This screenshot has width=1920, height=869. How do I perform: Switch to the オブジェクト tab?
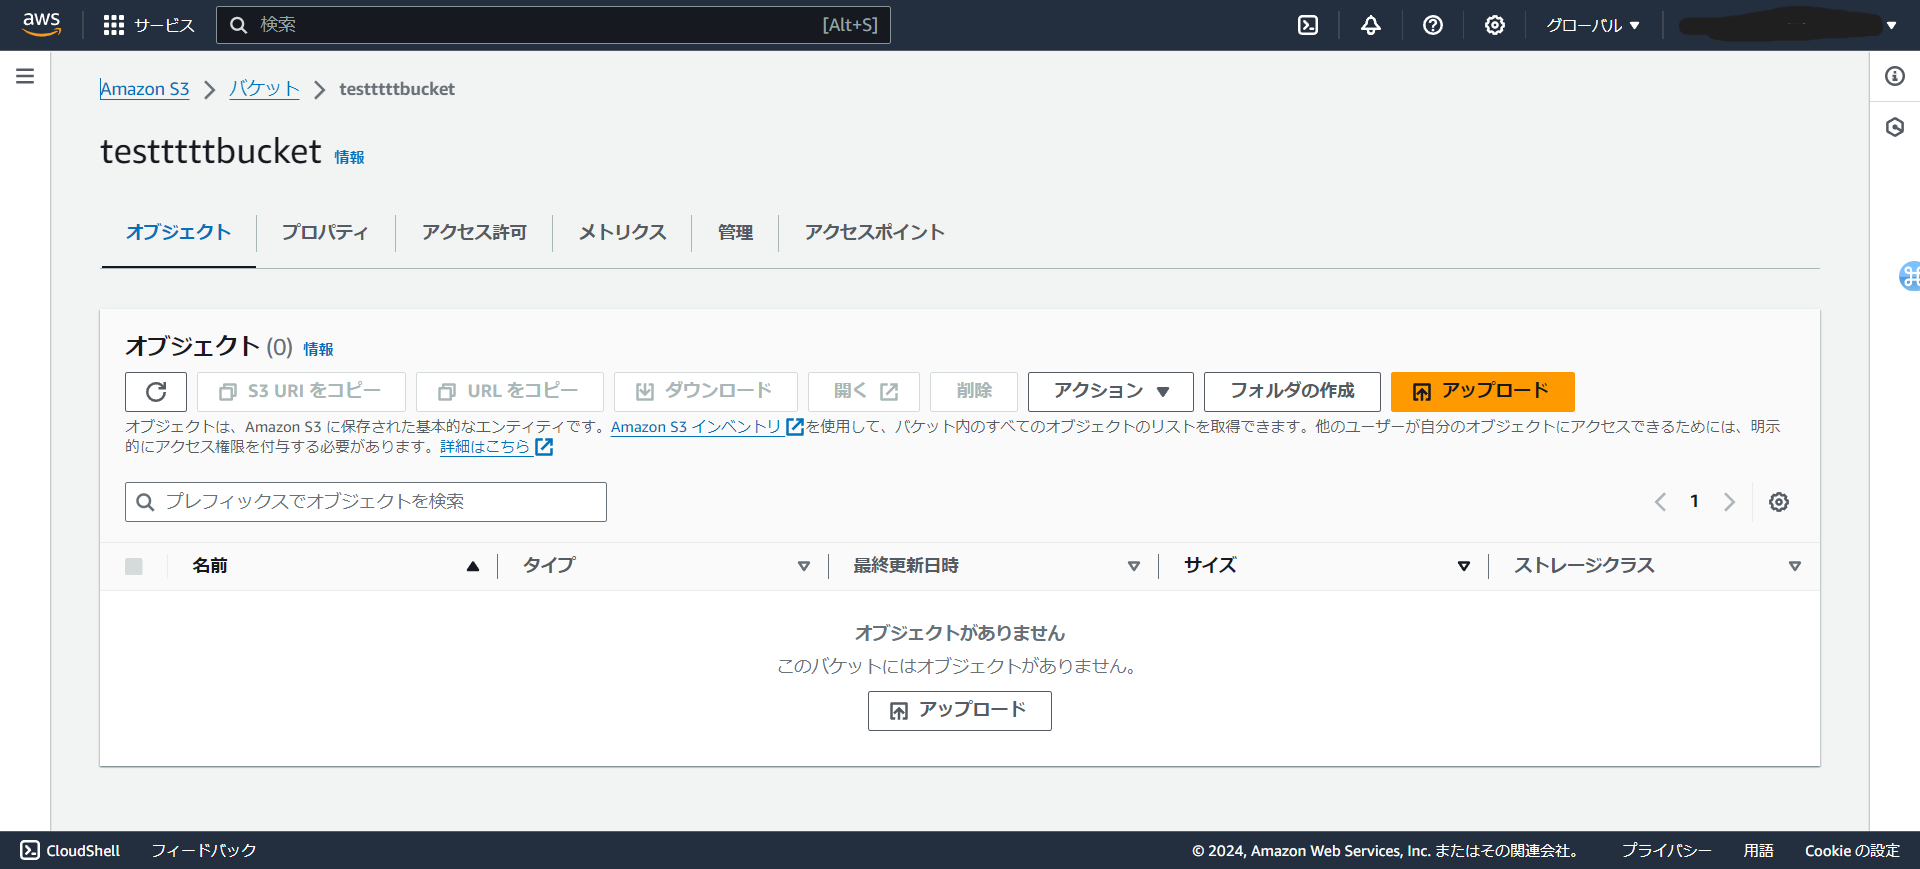pyautogui.click(x=179, y=232)
